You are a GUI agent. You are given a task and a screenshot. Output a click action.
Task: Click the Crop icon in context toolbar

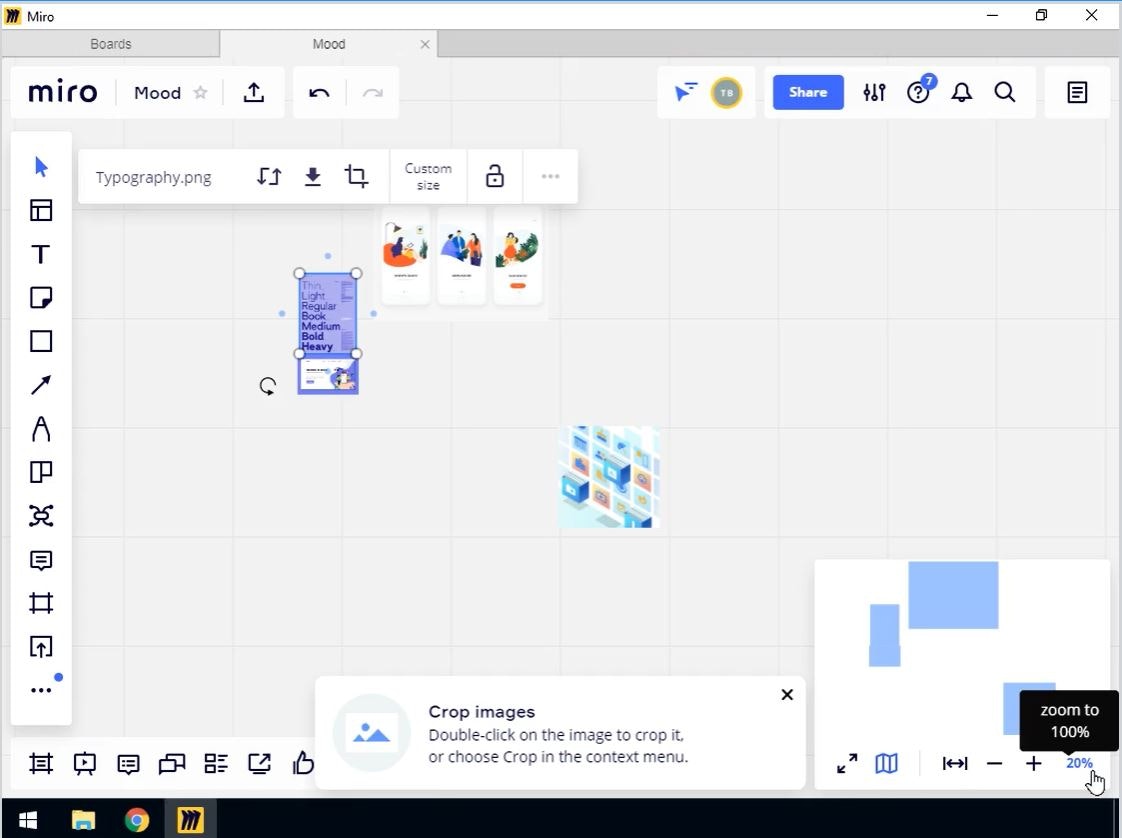point(356,176)
